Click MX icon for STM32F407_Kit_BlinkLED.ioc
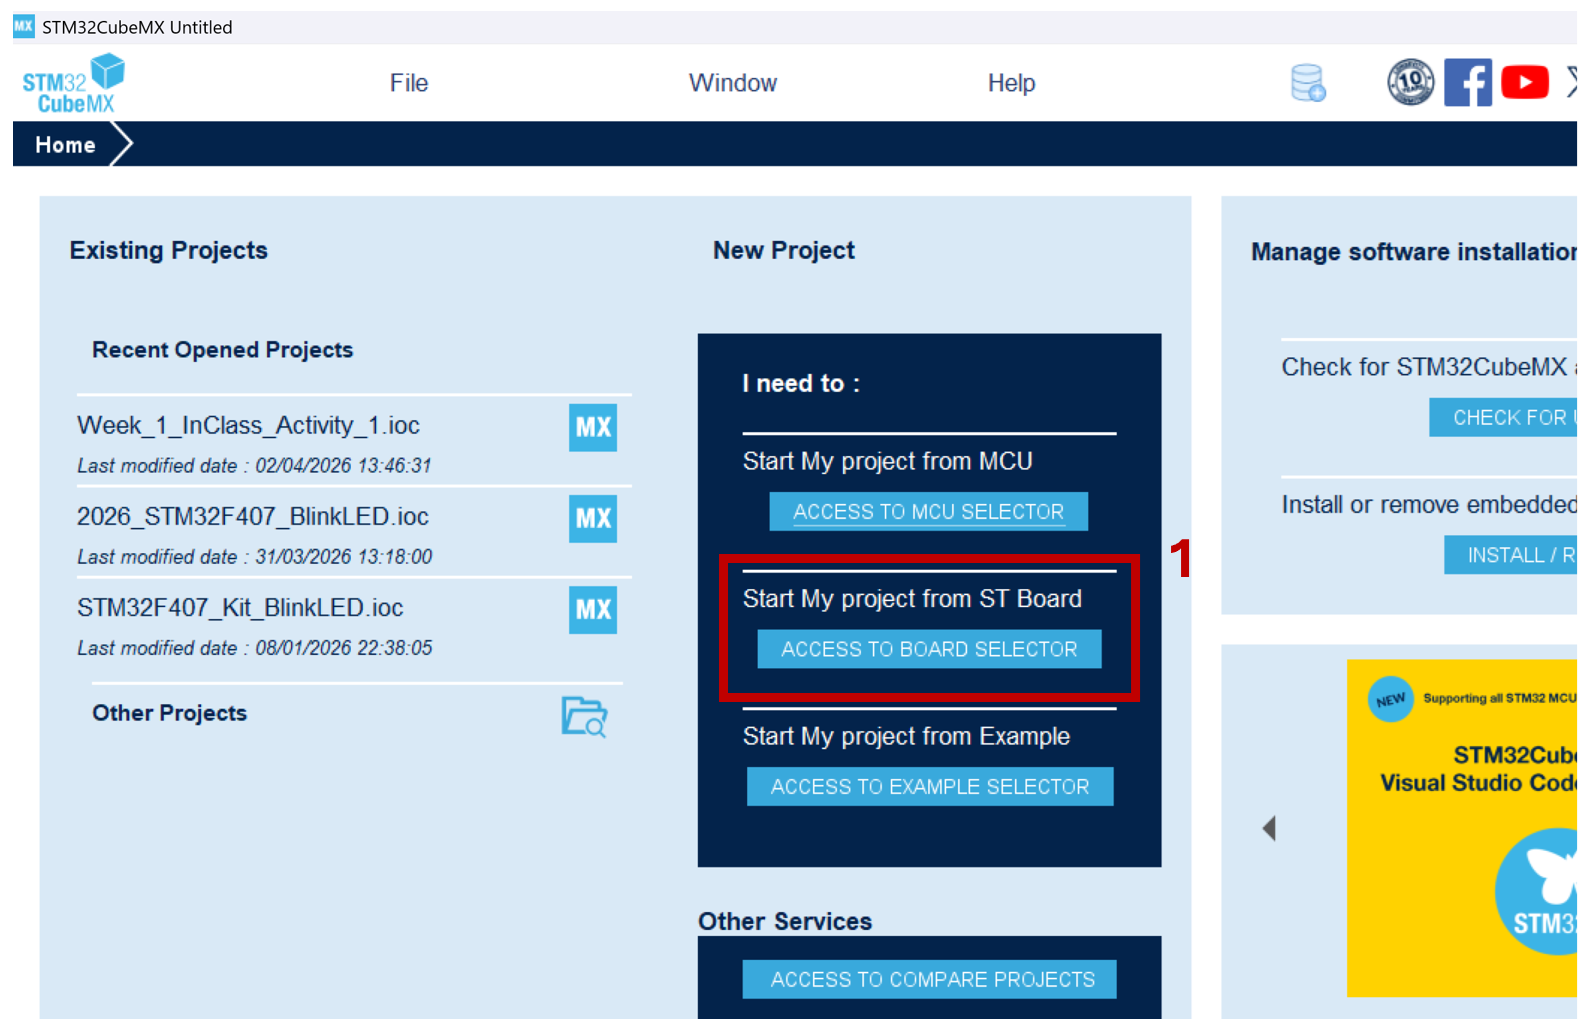 tap(593, 610)
